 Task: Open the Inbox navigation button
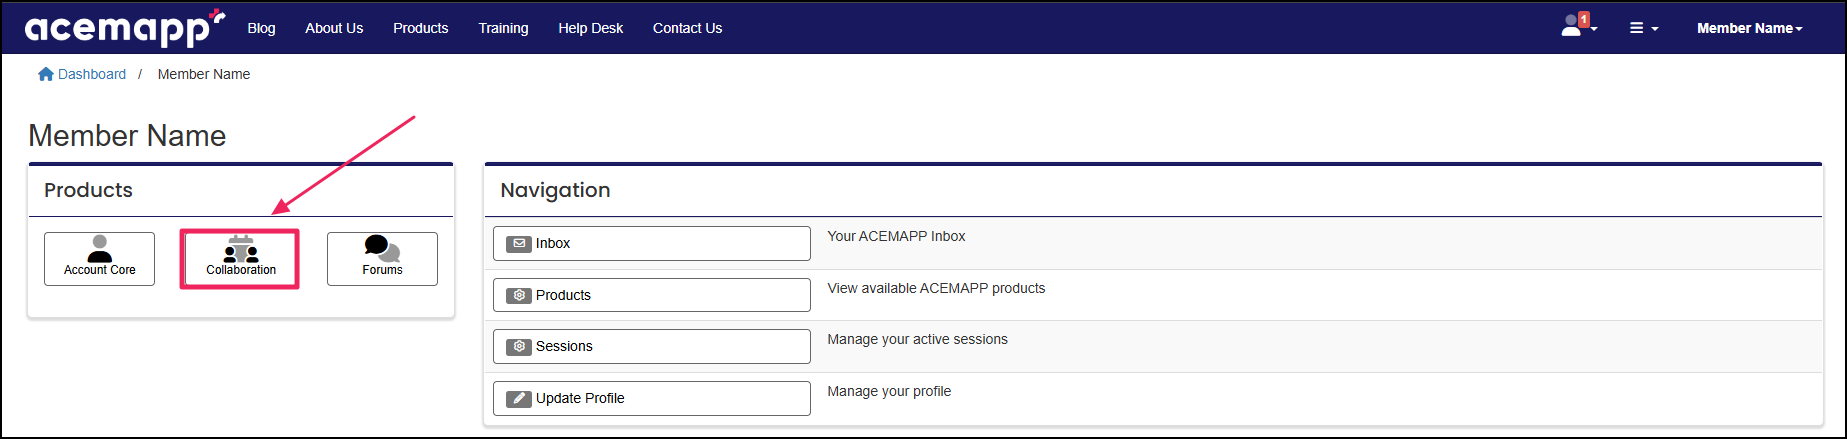click(x=652, y=243)
